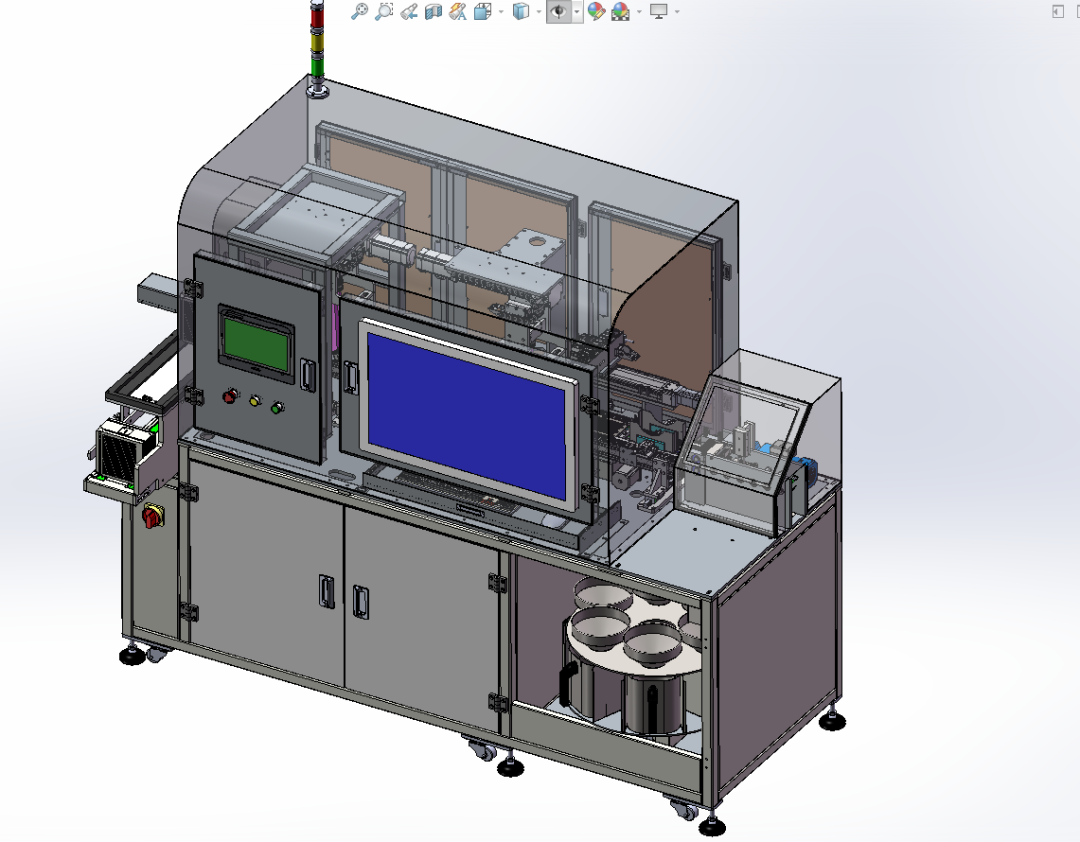Expand the View Settings dropdown arrow
This screenshot has height=842, width=1080.
(x=677, y=12)
